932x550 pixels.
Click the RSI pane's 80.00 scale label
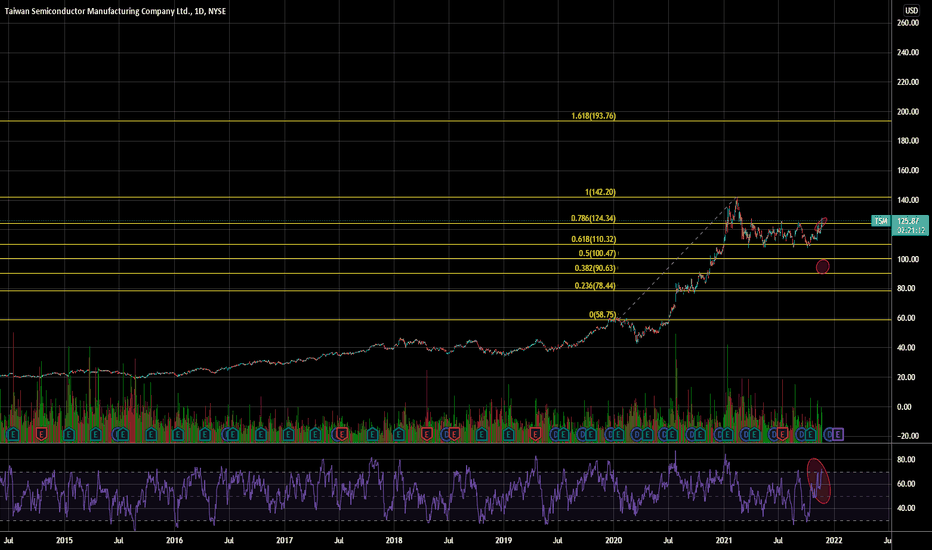906,460
